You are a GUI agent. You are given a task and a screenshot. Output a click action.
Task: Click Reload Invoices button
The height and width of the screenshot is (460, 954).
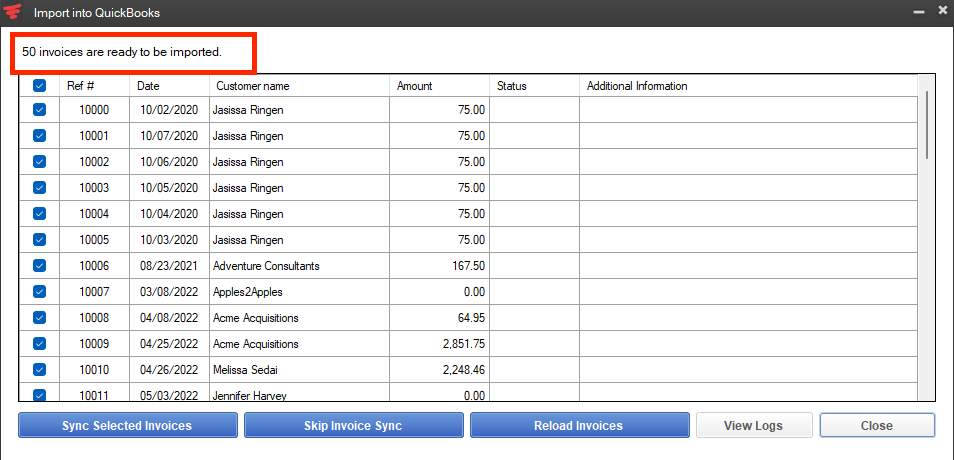579,425
